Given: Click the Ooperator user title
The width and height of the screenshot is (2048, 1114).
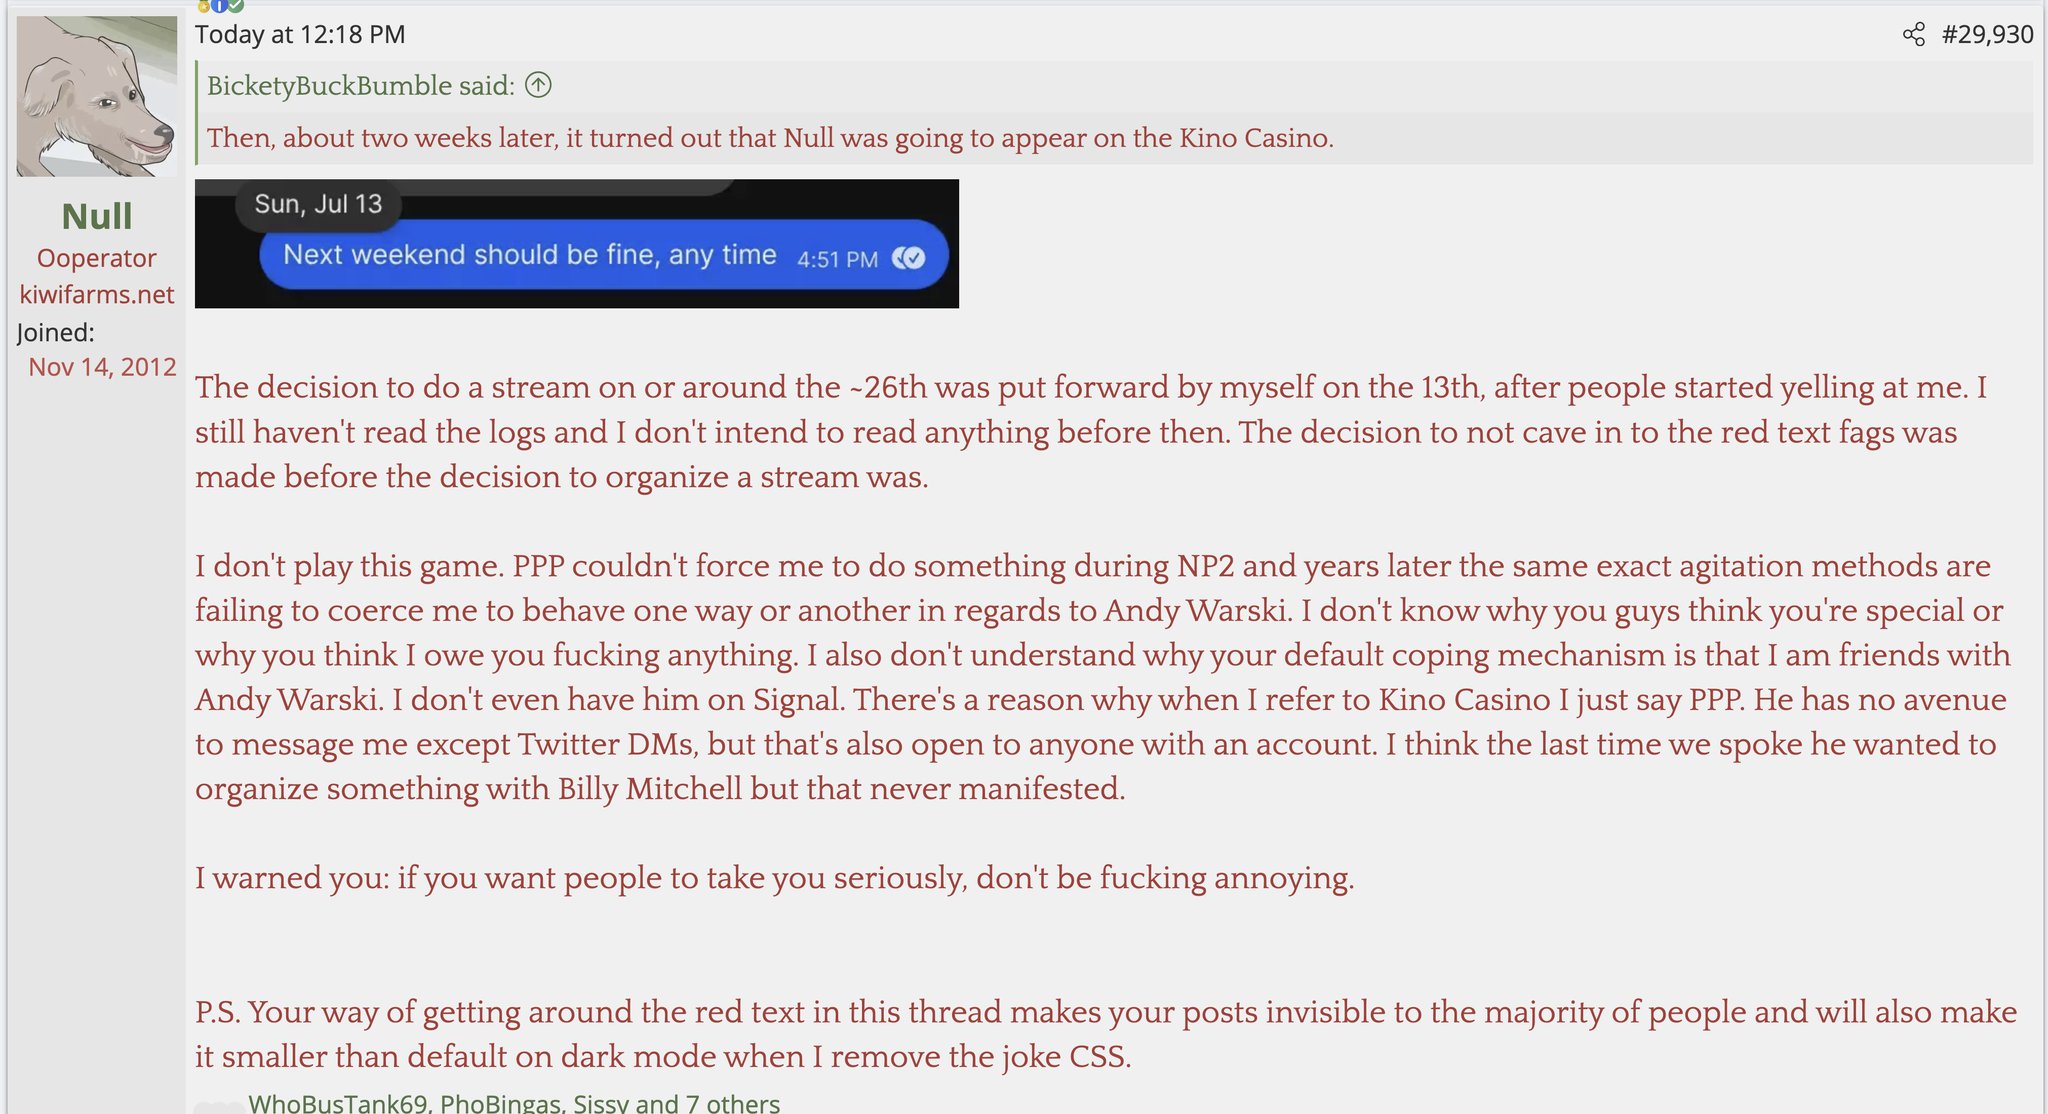Looking at the screenshot, I should (97, 258).
